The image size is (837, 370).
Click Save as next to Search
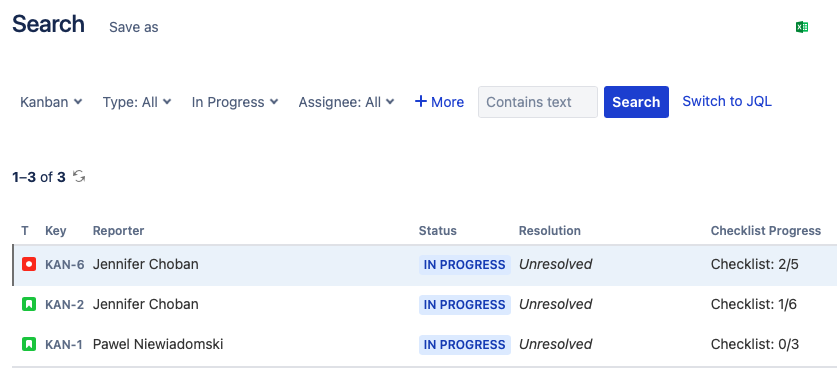[133, 27]
